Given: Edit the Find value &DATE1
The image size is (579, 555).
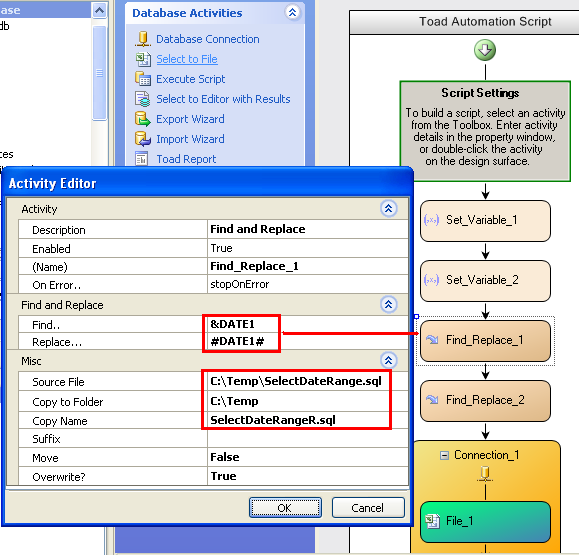Looking at the screenshot, I should point(308,324).
